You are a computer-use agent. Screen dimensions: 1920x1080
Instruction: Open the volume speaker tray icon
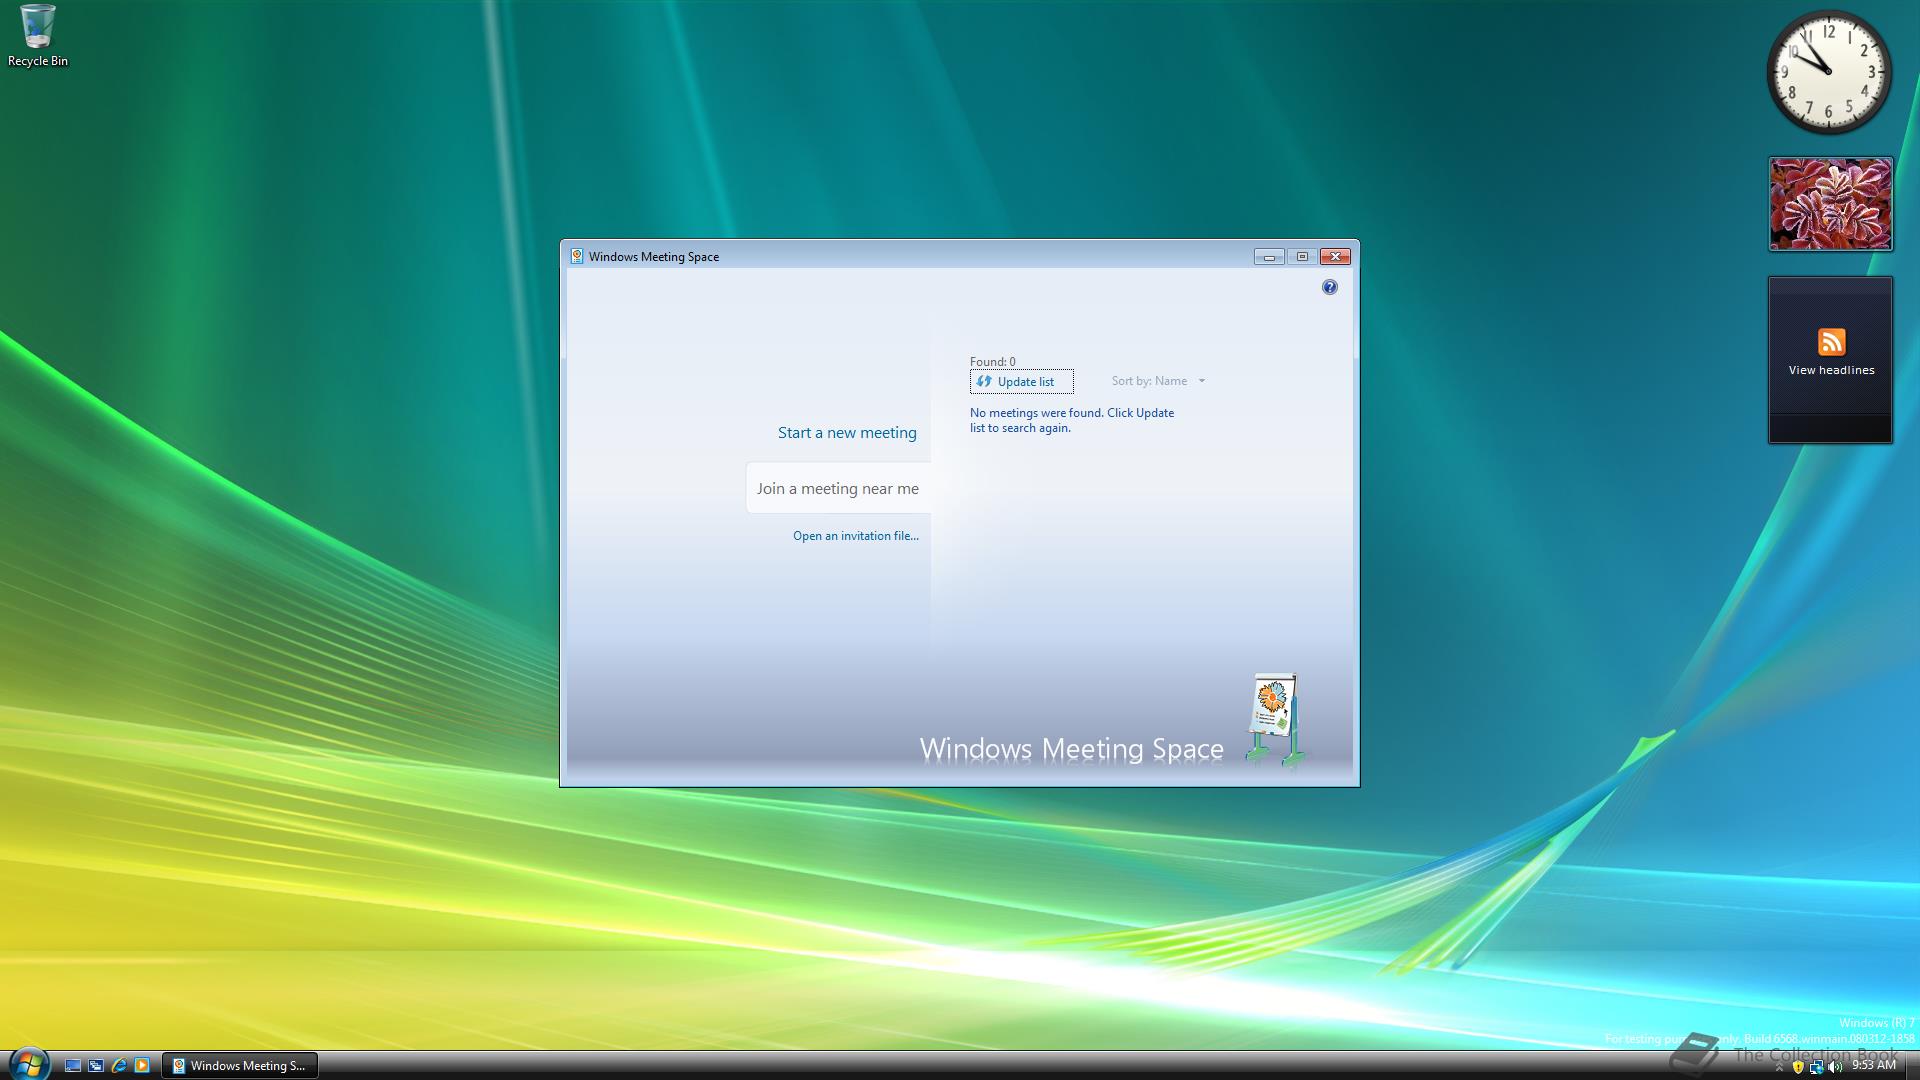[1835, 1067]
